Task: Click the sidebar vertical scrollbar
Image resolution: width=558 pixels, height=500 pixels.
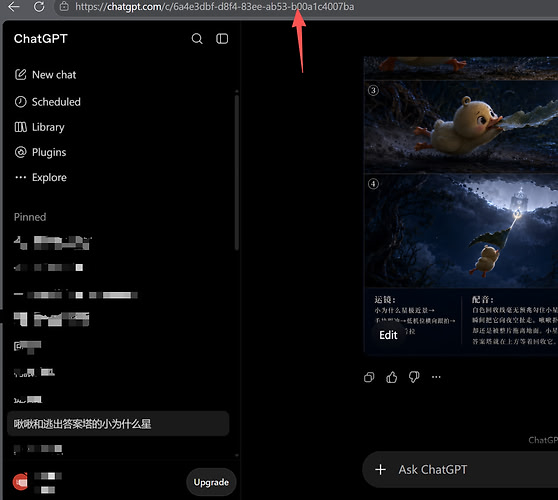Action: [237, 171]
